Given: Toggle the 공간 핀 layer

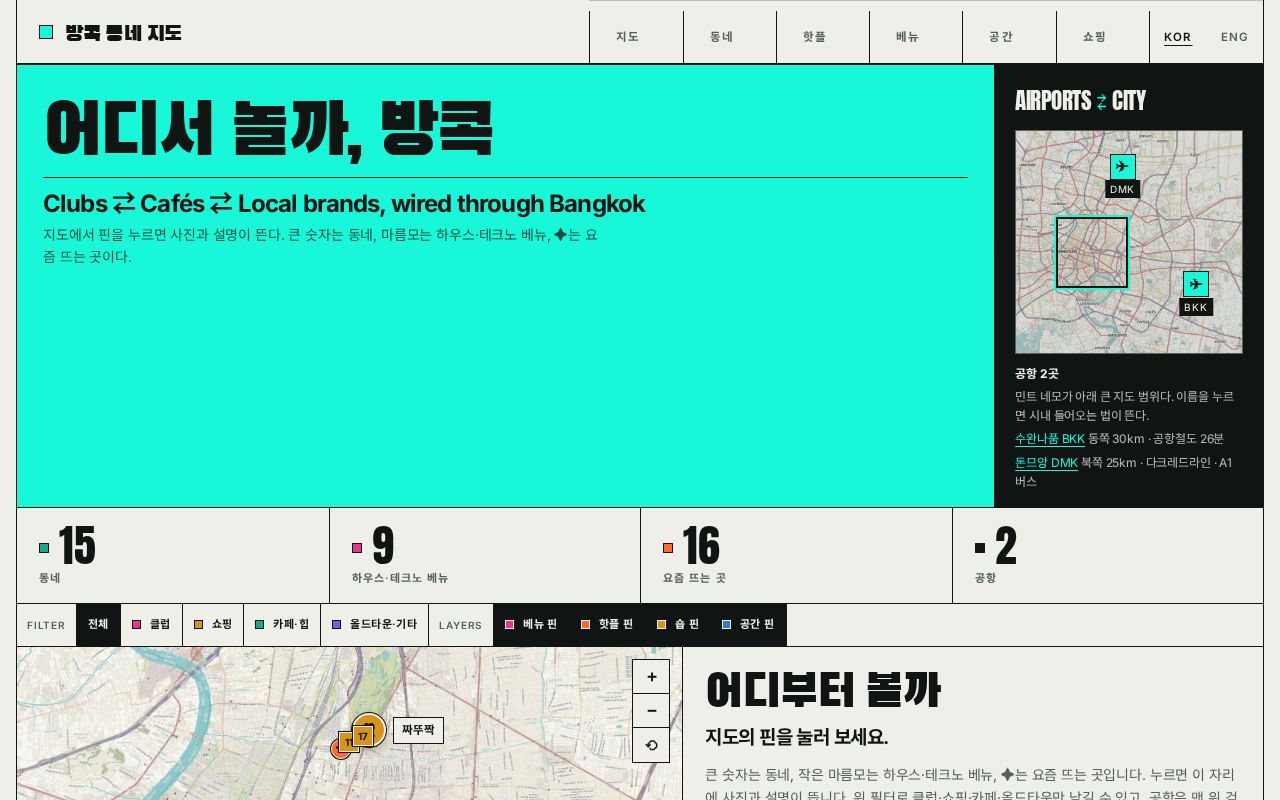Looking at the screenshot, I should (748, 625).
